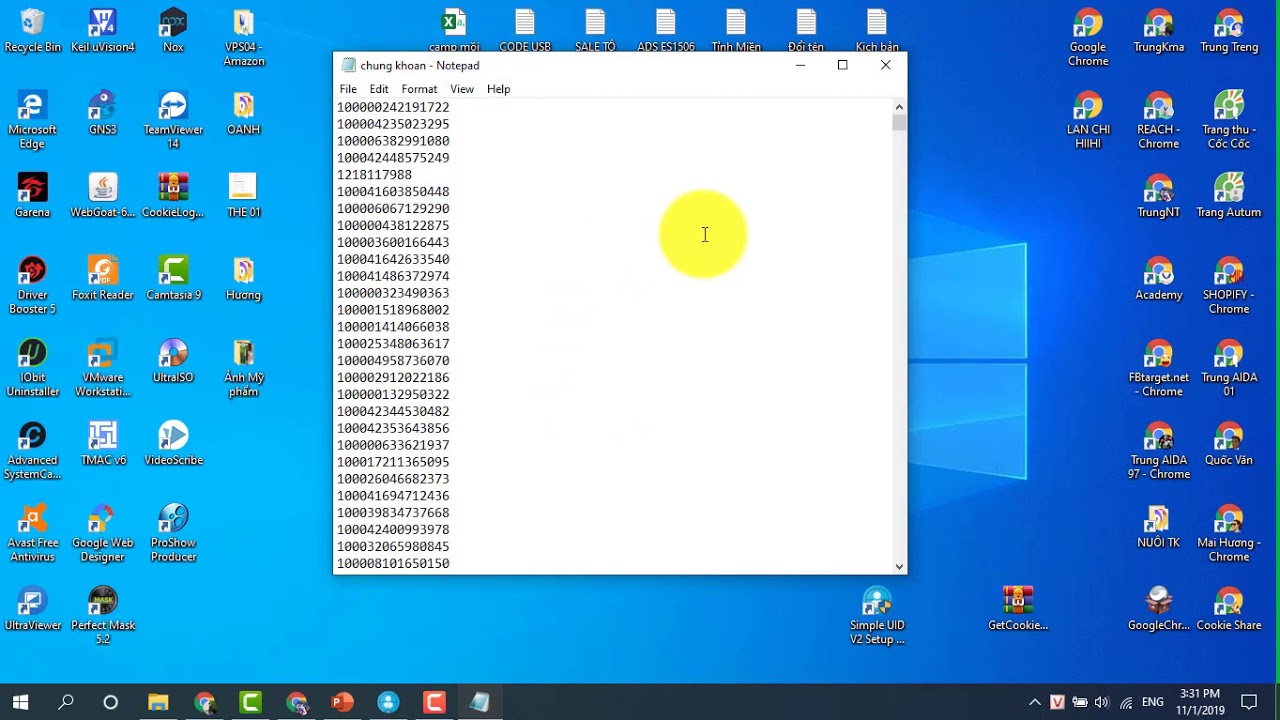Select the Driver Booster 5 desktop icon
Screen dimensions: 1280x720
32,285
